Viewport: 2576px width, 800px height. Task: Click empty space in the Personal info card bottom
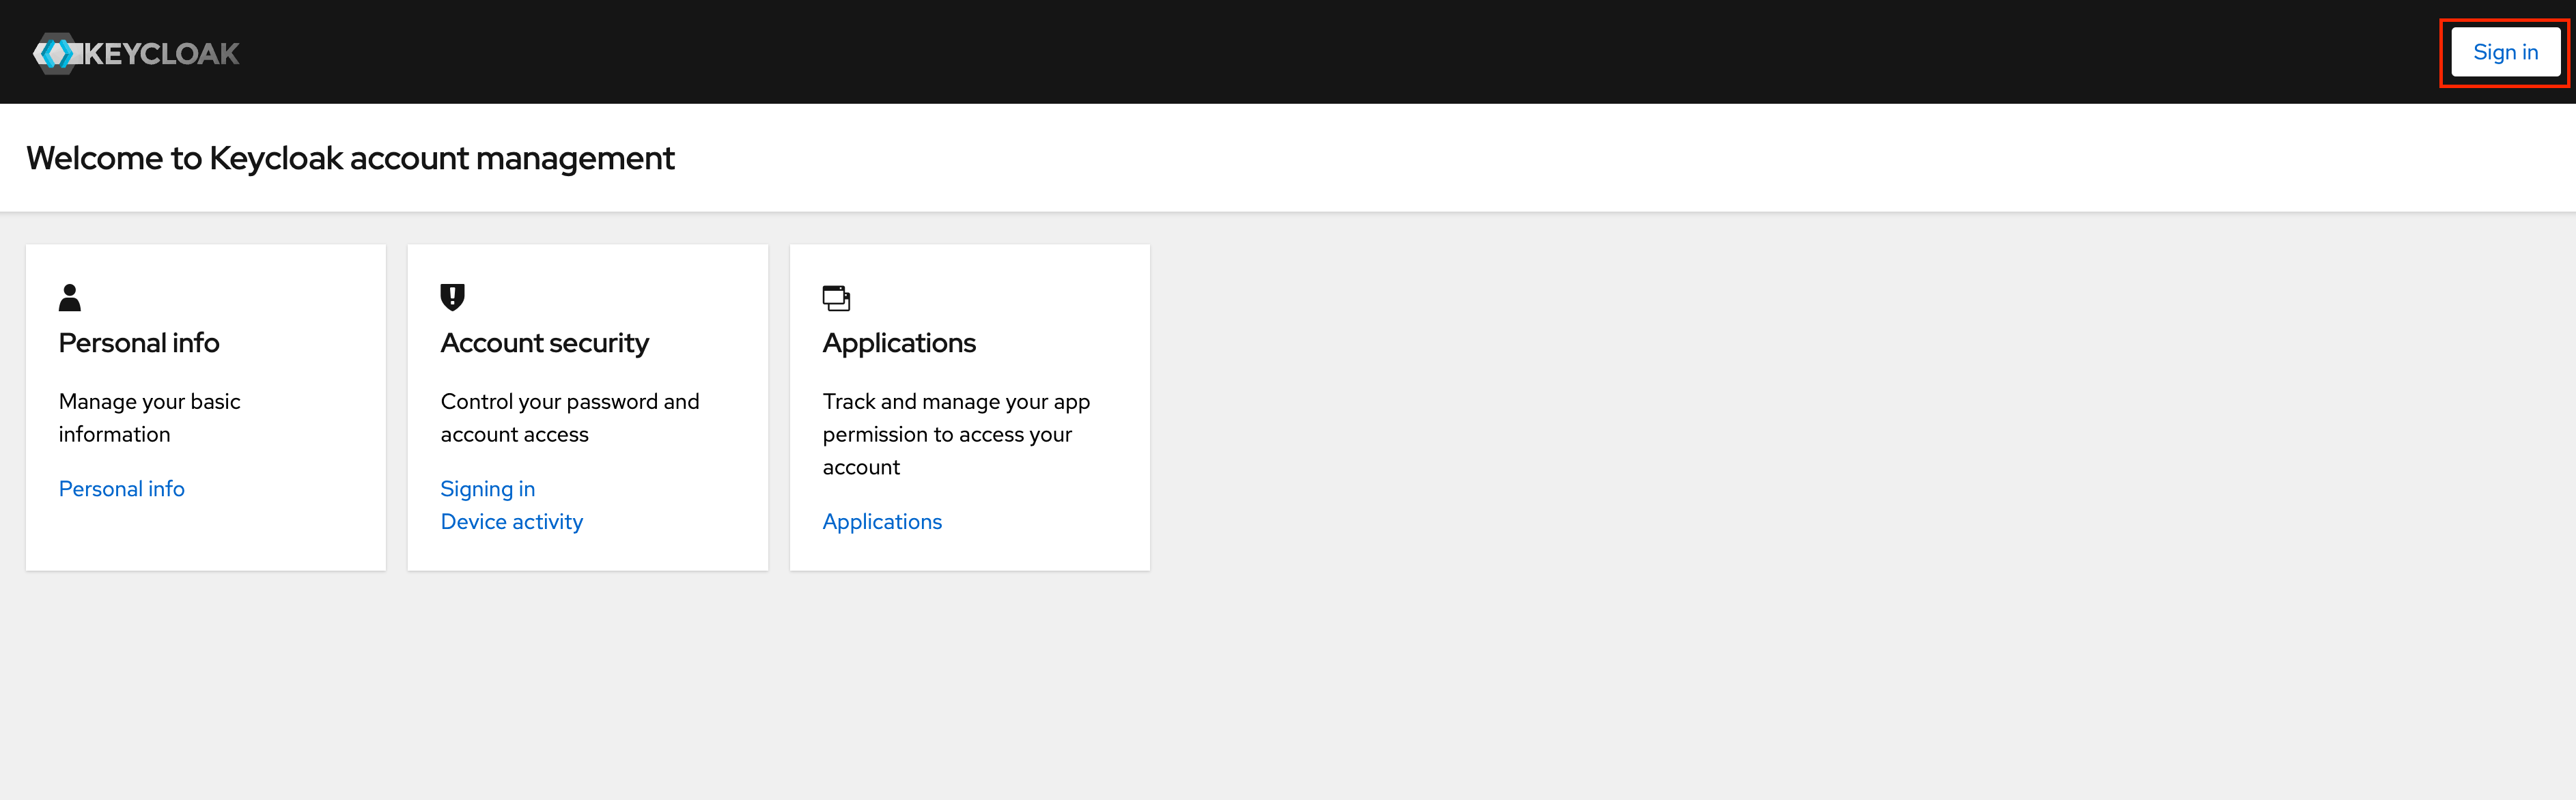pyautogui.click(x=205, y=540)
